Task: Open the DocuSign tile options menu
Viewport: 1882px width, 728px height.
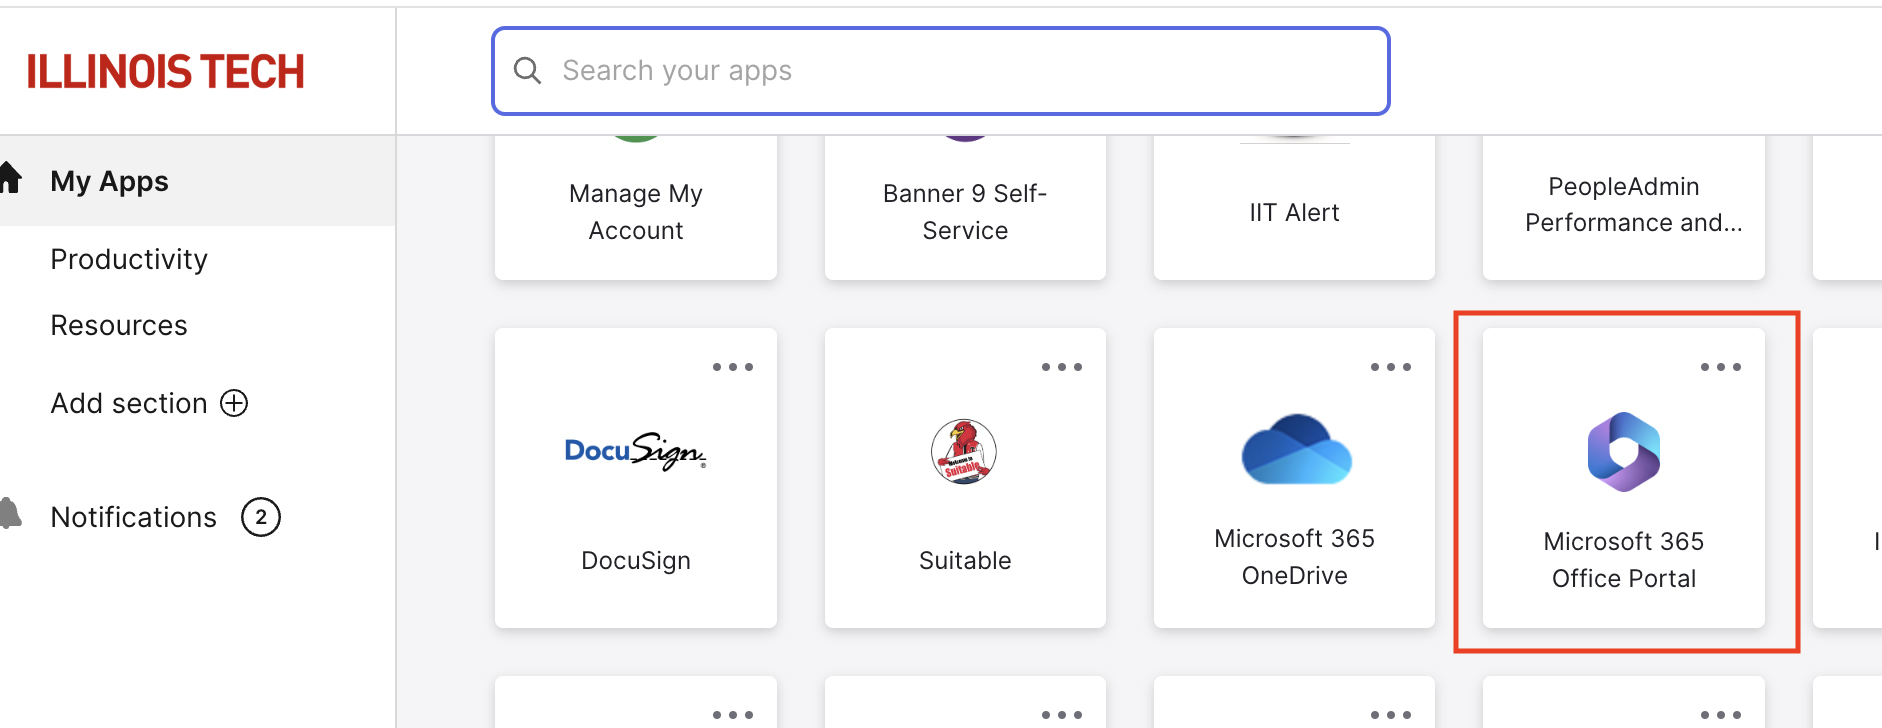Action: 733,367
